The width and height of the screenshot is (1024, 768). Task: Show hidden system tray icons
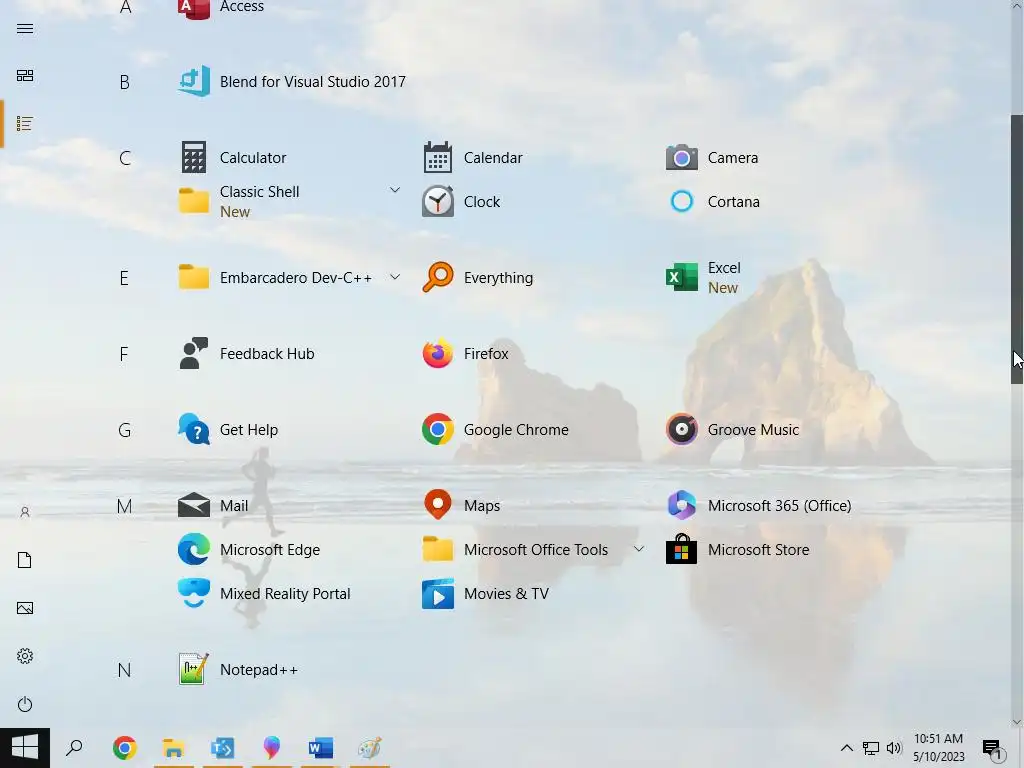(x=846, y=748)
